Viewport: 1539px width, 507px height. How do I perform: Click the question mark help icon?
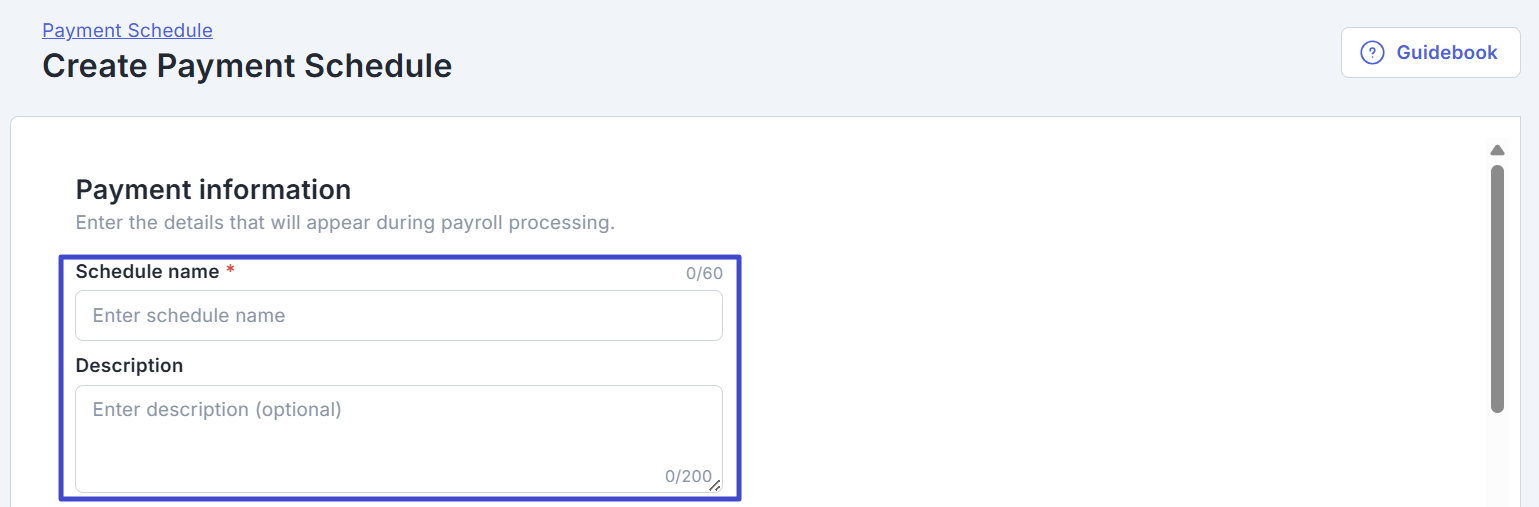pyautogui.click(x=1373, y=52)
